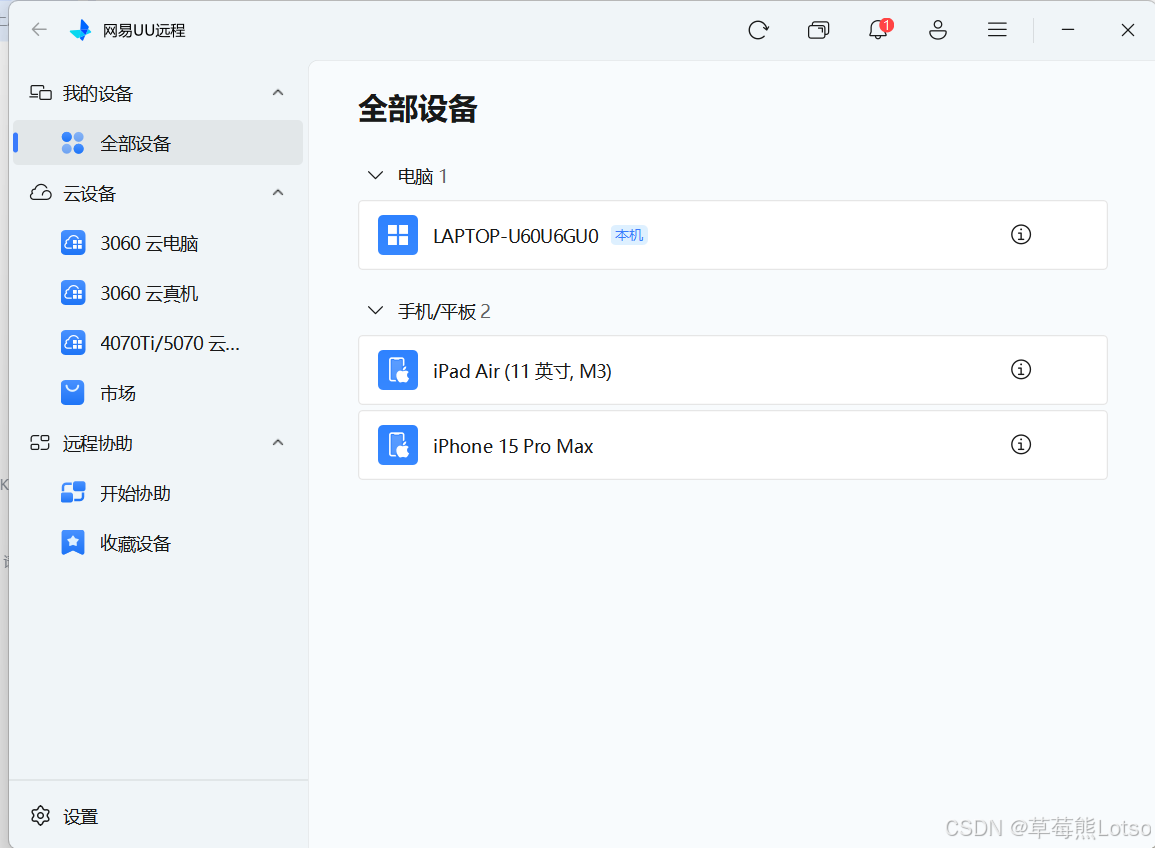The height and width of the screenshot is (848, 1155).
Task: Minimize the UU remote window
Action: 1067,29
